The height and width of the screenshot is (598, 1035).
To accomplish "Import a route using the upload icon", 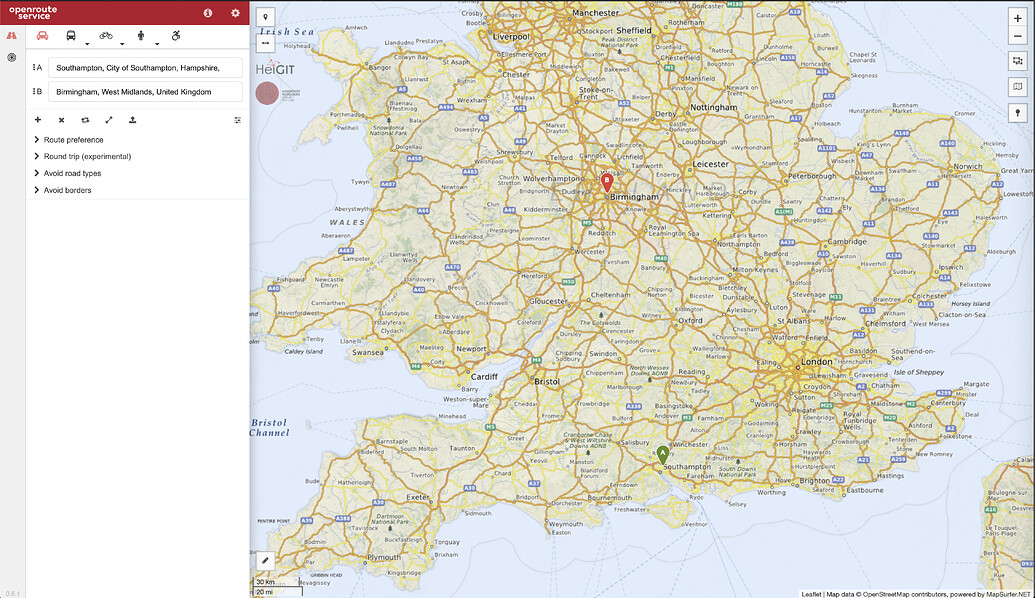I will pyautogui.click(x=131, y=119).
